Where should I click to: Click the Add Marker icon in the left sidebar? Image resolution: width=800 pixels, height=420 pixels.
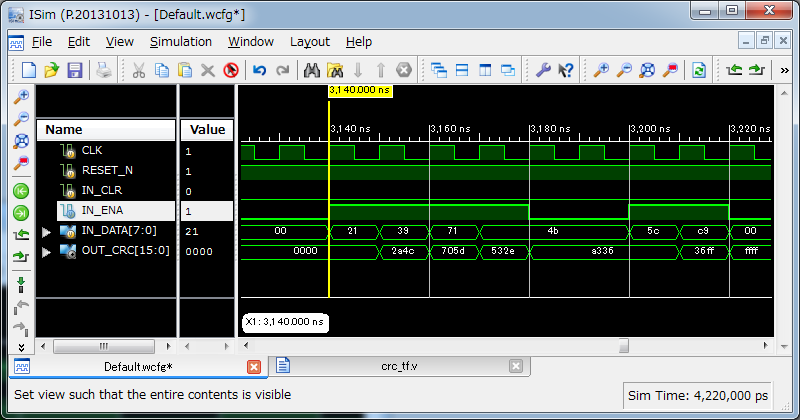tap(21, 285)
